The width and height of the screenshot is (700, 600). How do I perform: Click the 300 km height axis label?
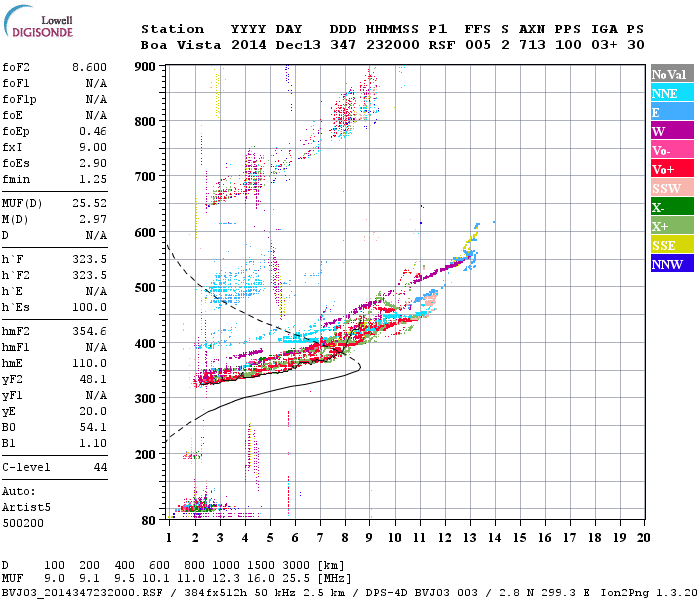145,398
